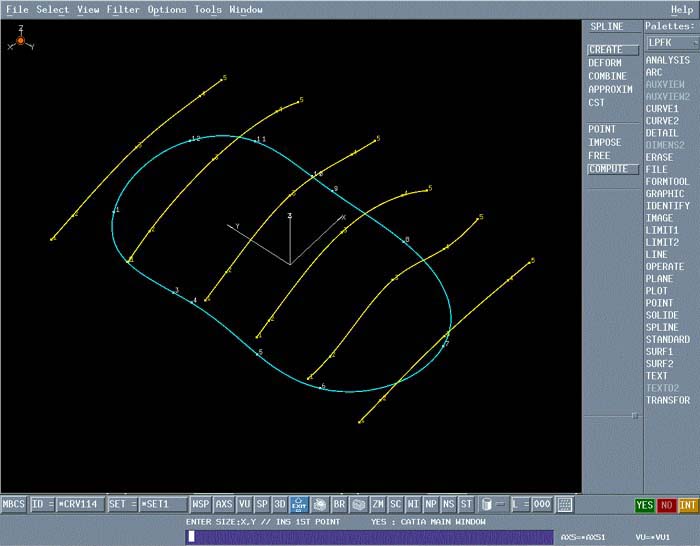Click the keypad grid icon near 000
700x546 pixels.
click(x=565, y=505)
